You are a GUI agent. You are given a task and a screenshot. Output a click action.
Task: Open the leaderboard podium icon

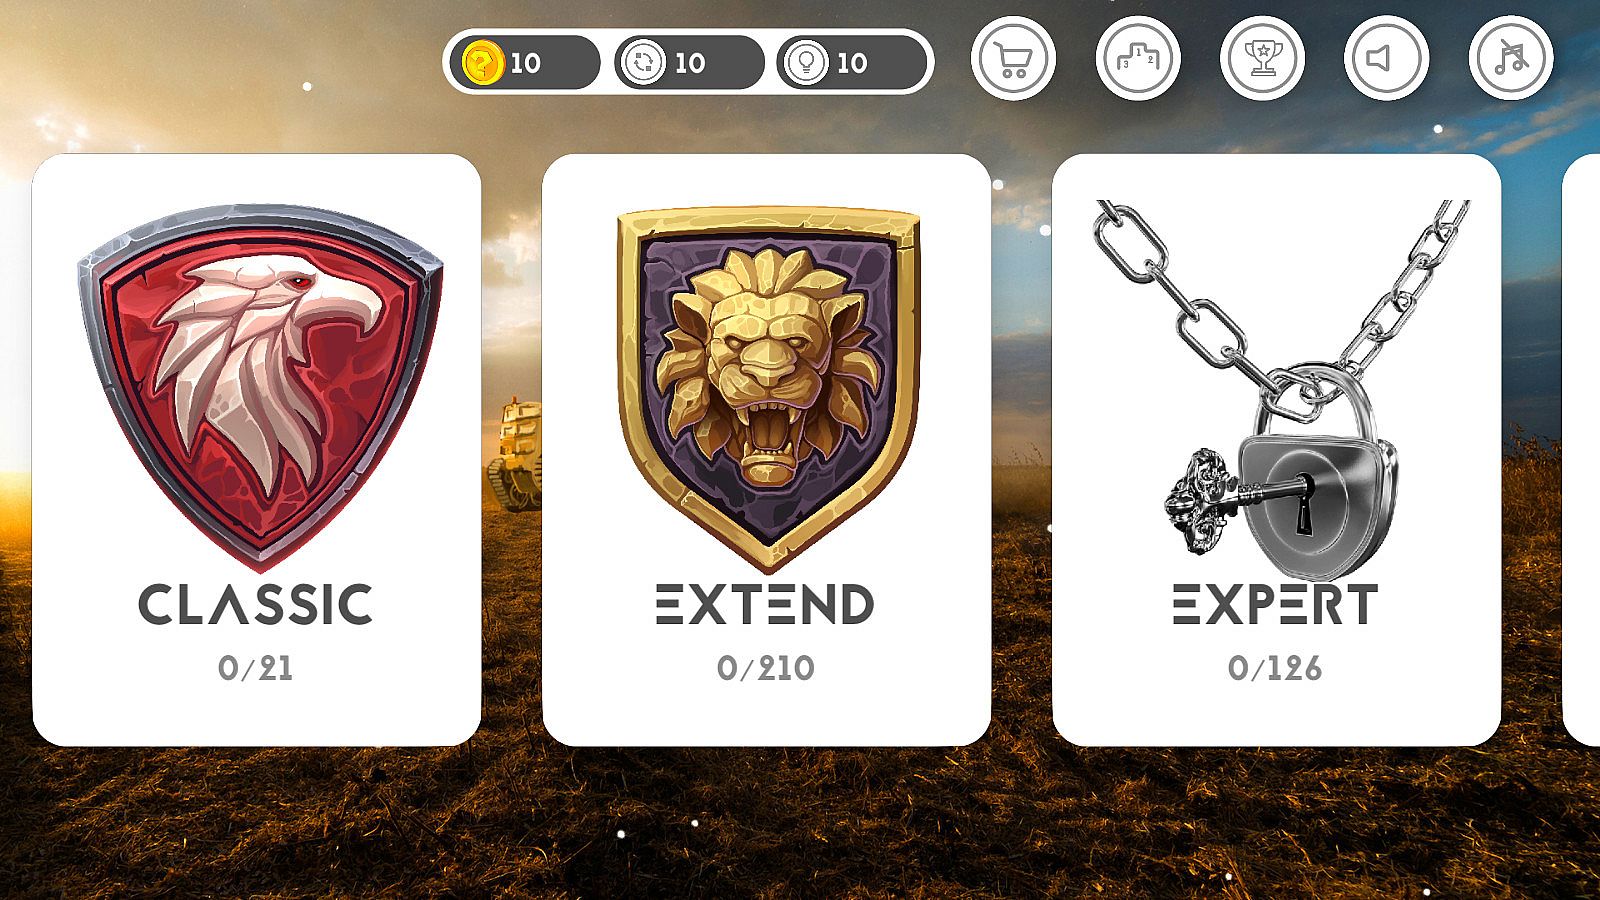pos(1138,59)
